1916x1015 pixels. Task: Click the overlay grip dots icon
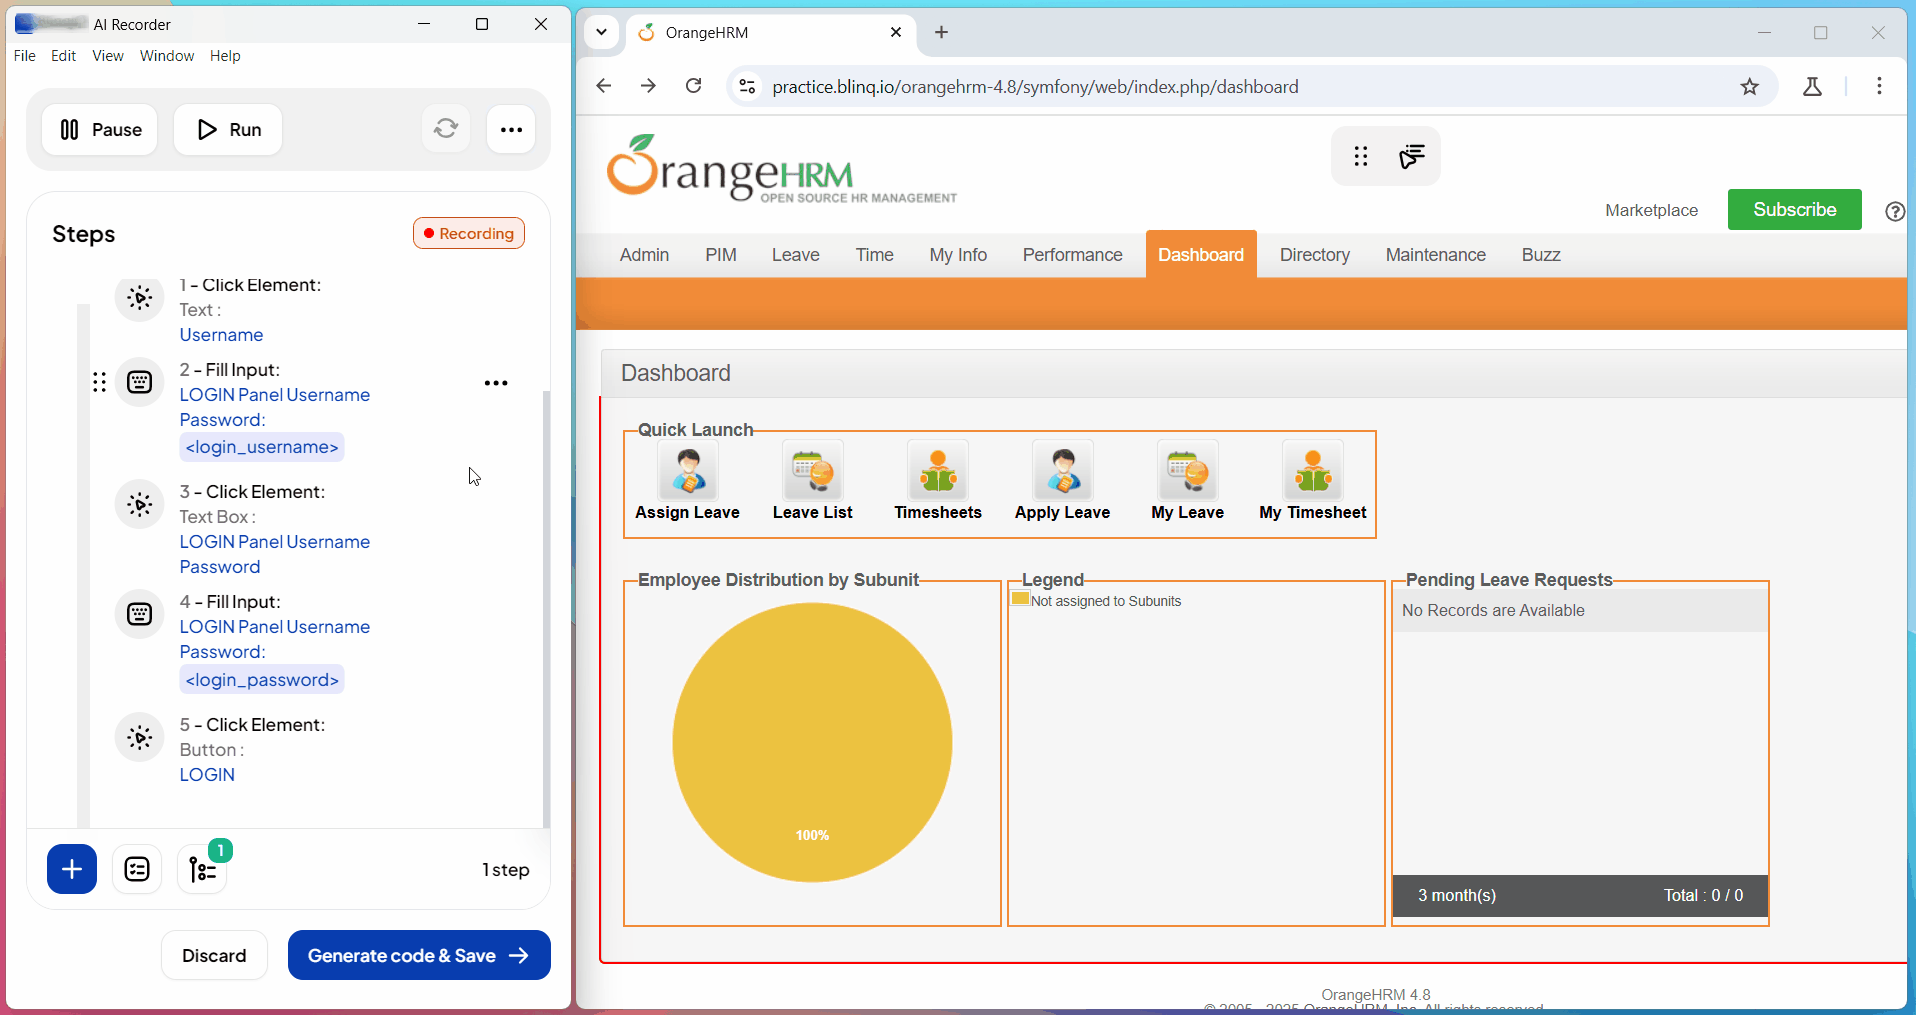pos(1361,156)
